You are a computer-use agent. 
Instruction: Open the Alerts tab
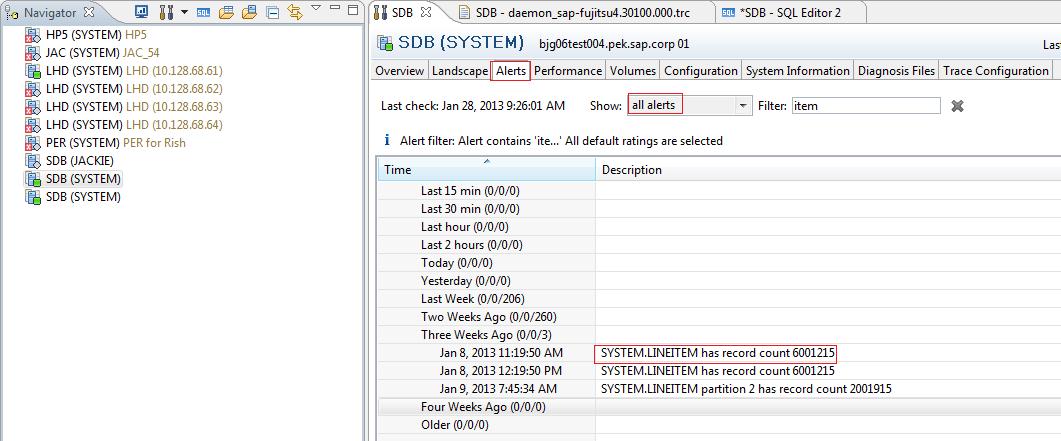click(511, 70)
